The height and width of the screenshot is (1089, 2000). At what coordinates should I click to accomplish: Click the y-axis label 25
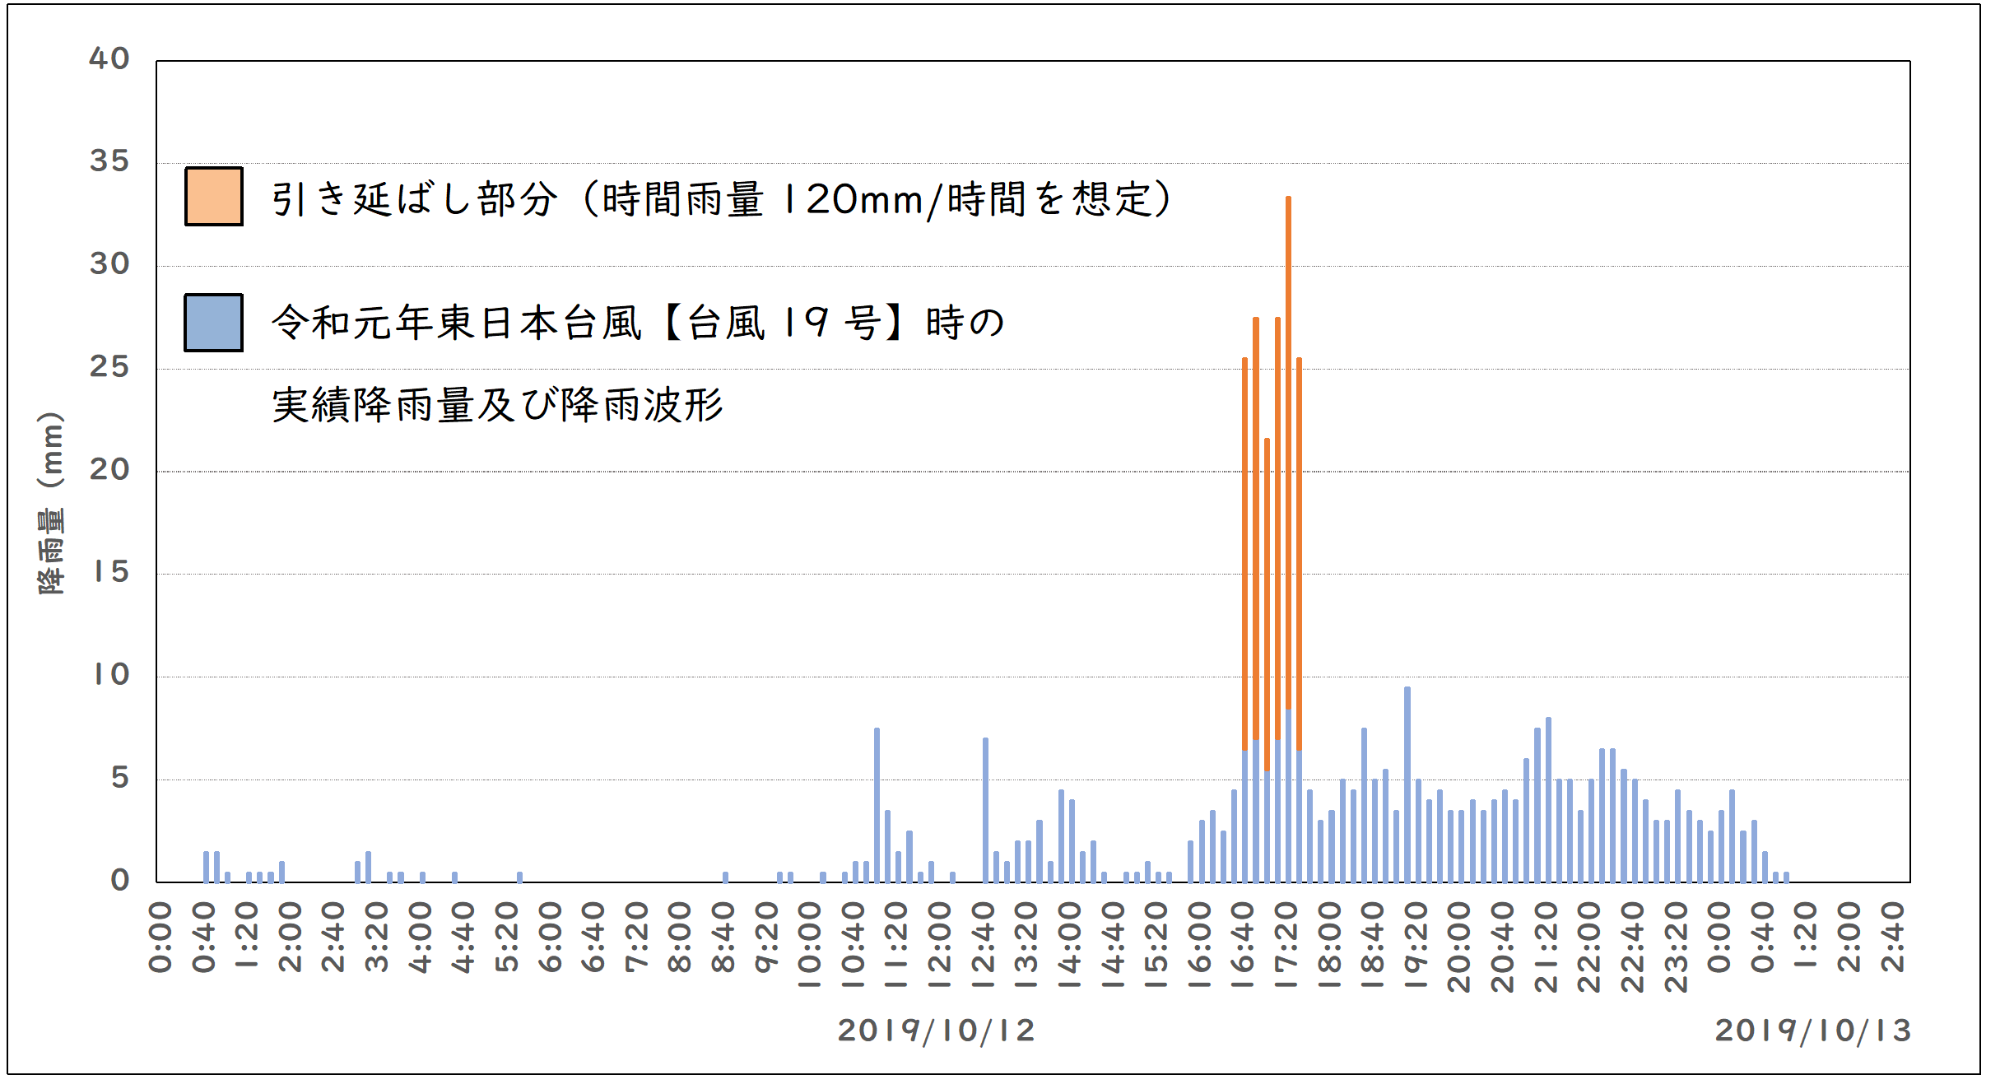tap(110, 367)
